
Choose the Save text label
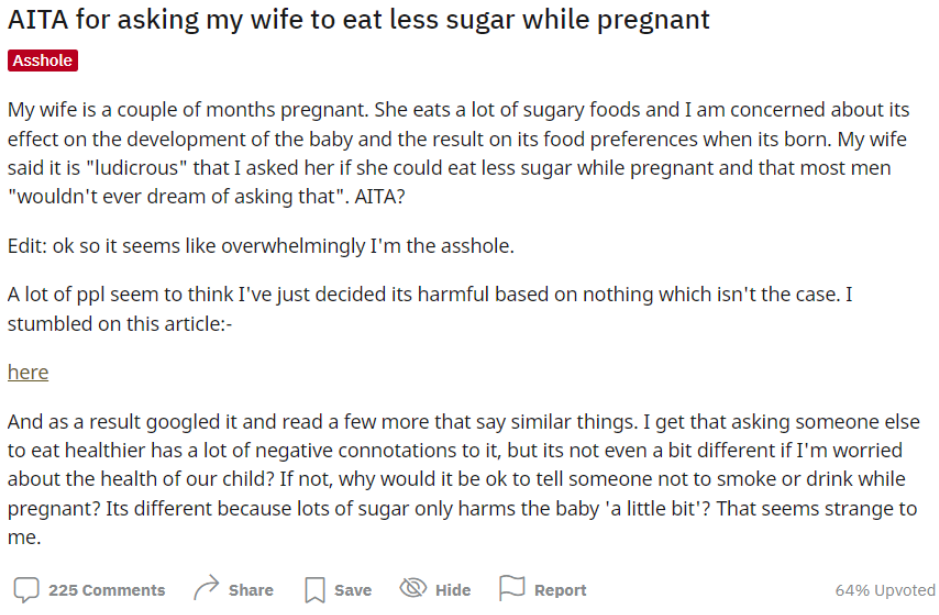point(353,590)
